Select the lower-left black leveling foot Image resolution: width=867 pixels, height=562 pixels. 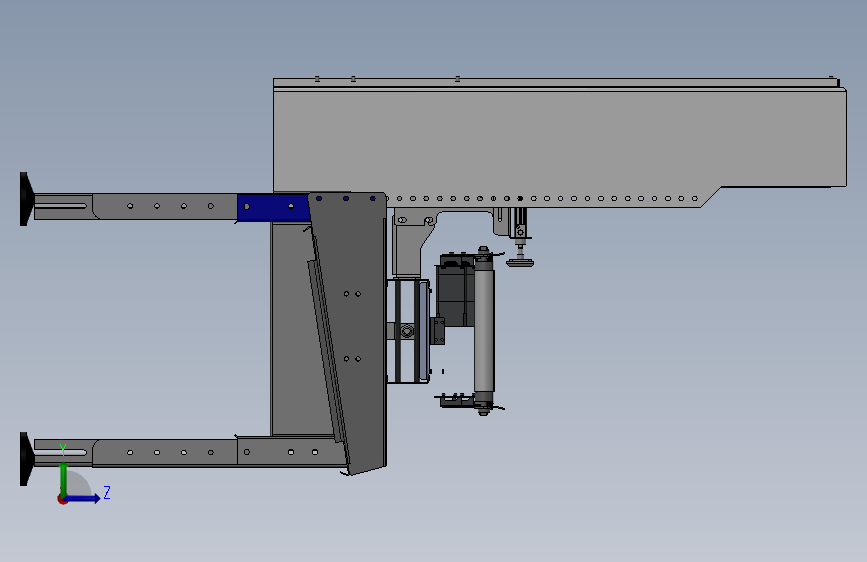click(27, 459)
